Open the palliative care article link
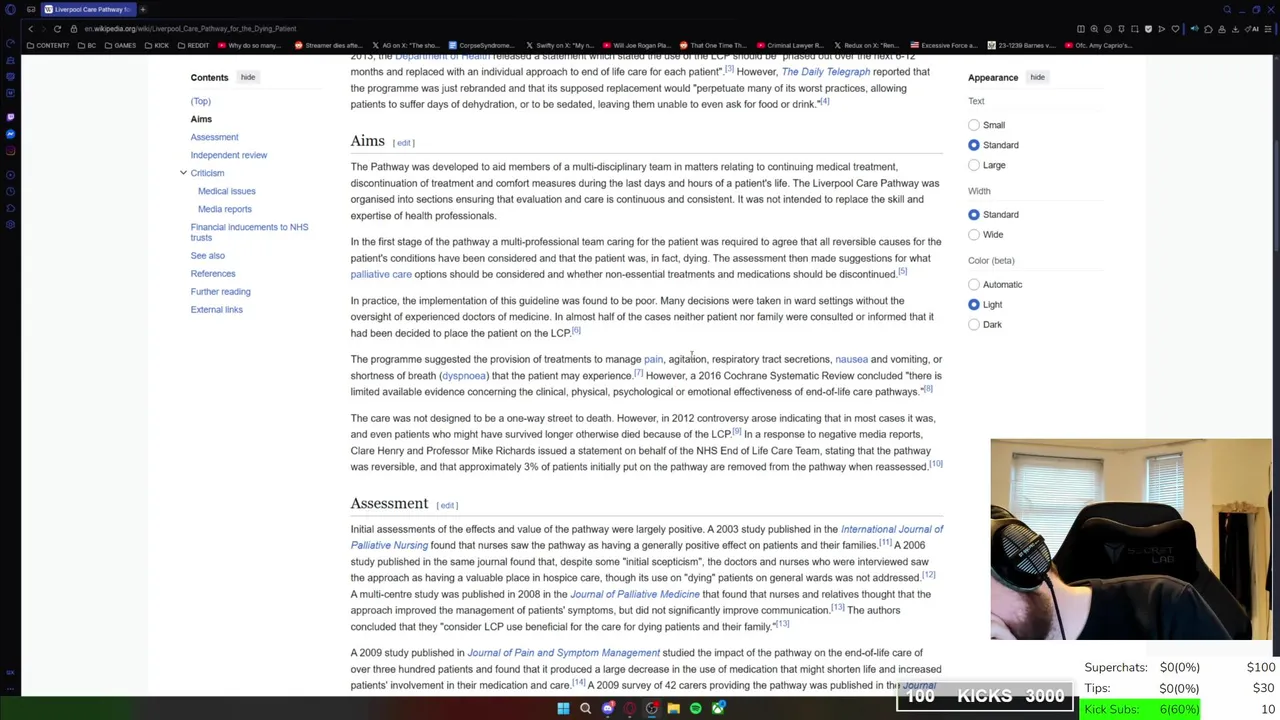The image size is (1280, 720). [x=381, y=274]
